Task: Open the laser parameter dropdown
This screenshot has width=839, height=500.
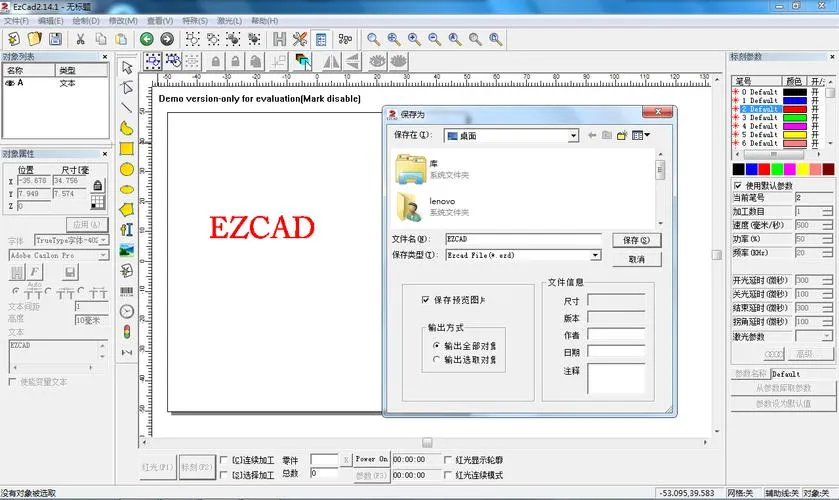Action: pyautogui.click(x=827, y=336)
